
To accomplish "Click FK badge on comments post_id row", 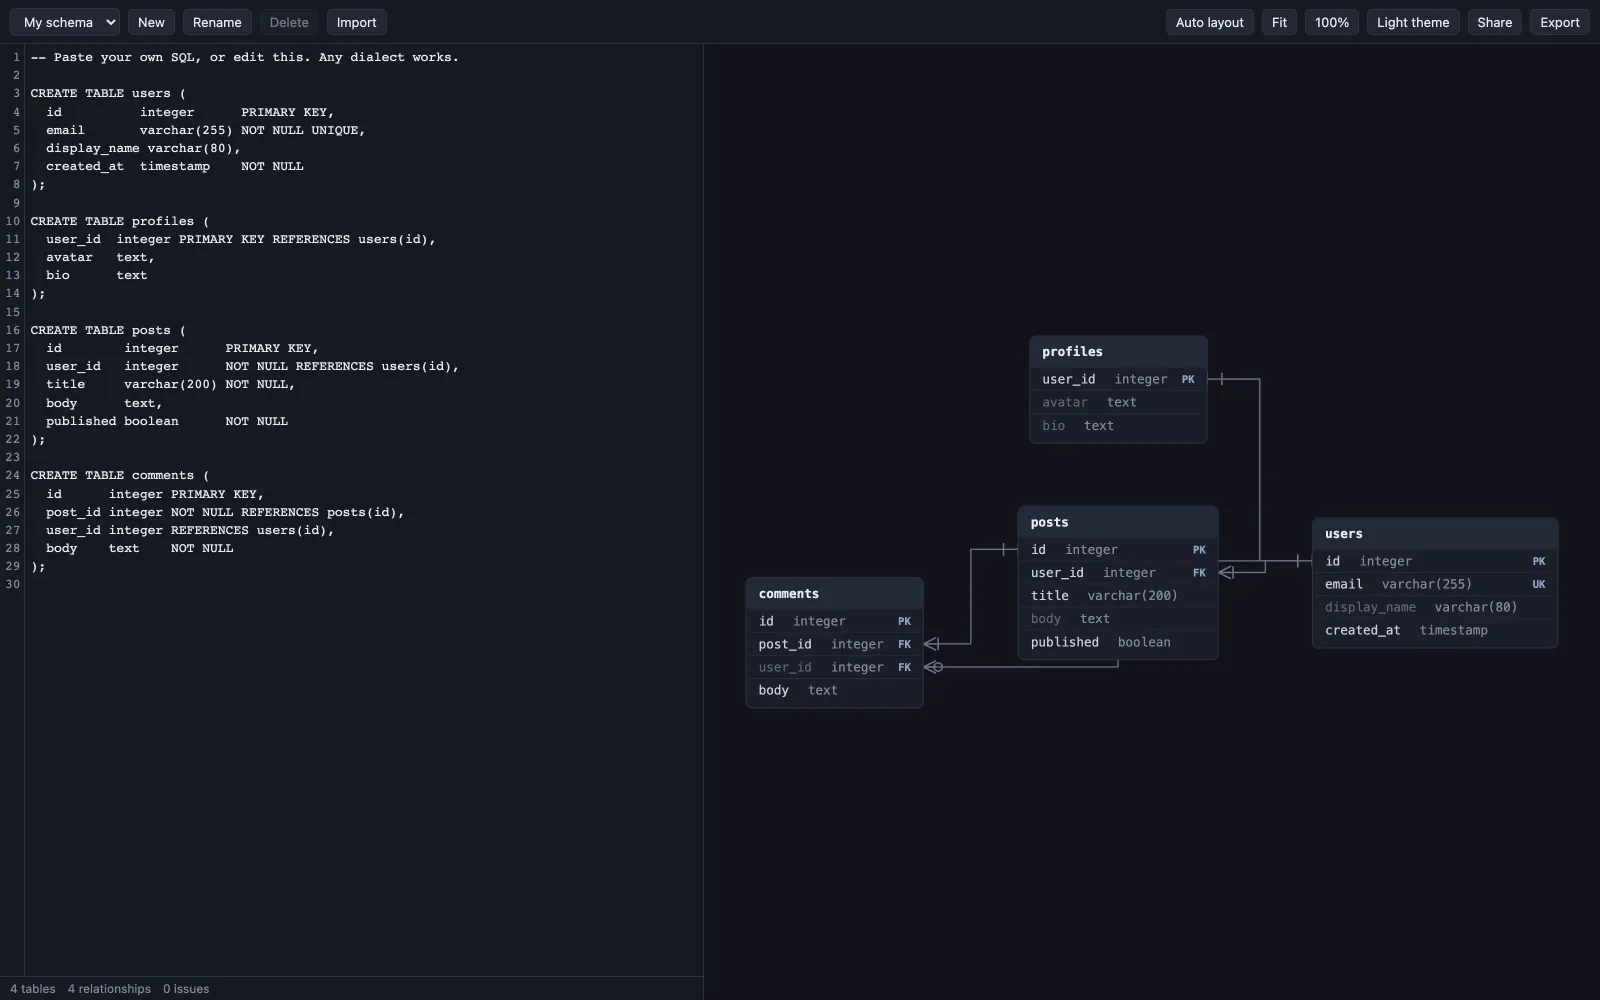I will tap(904, 644).
